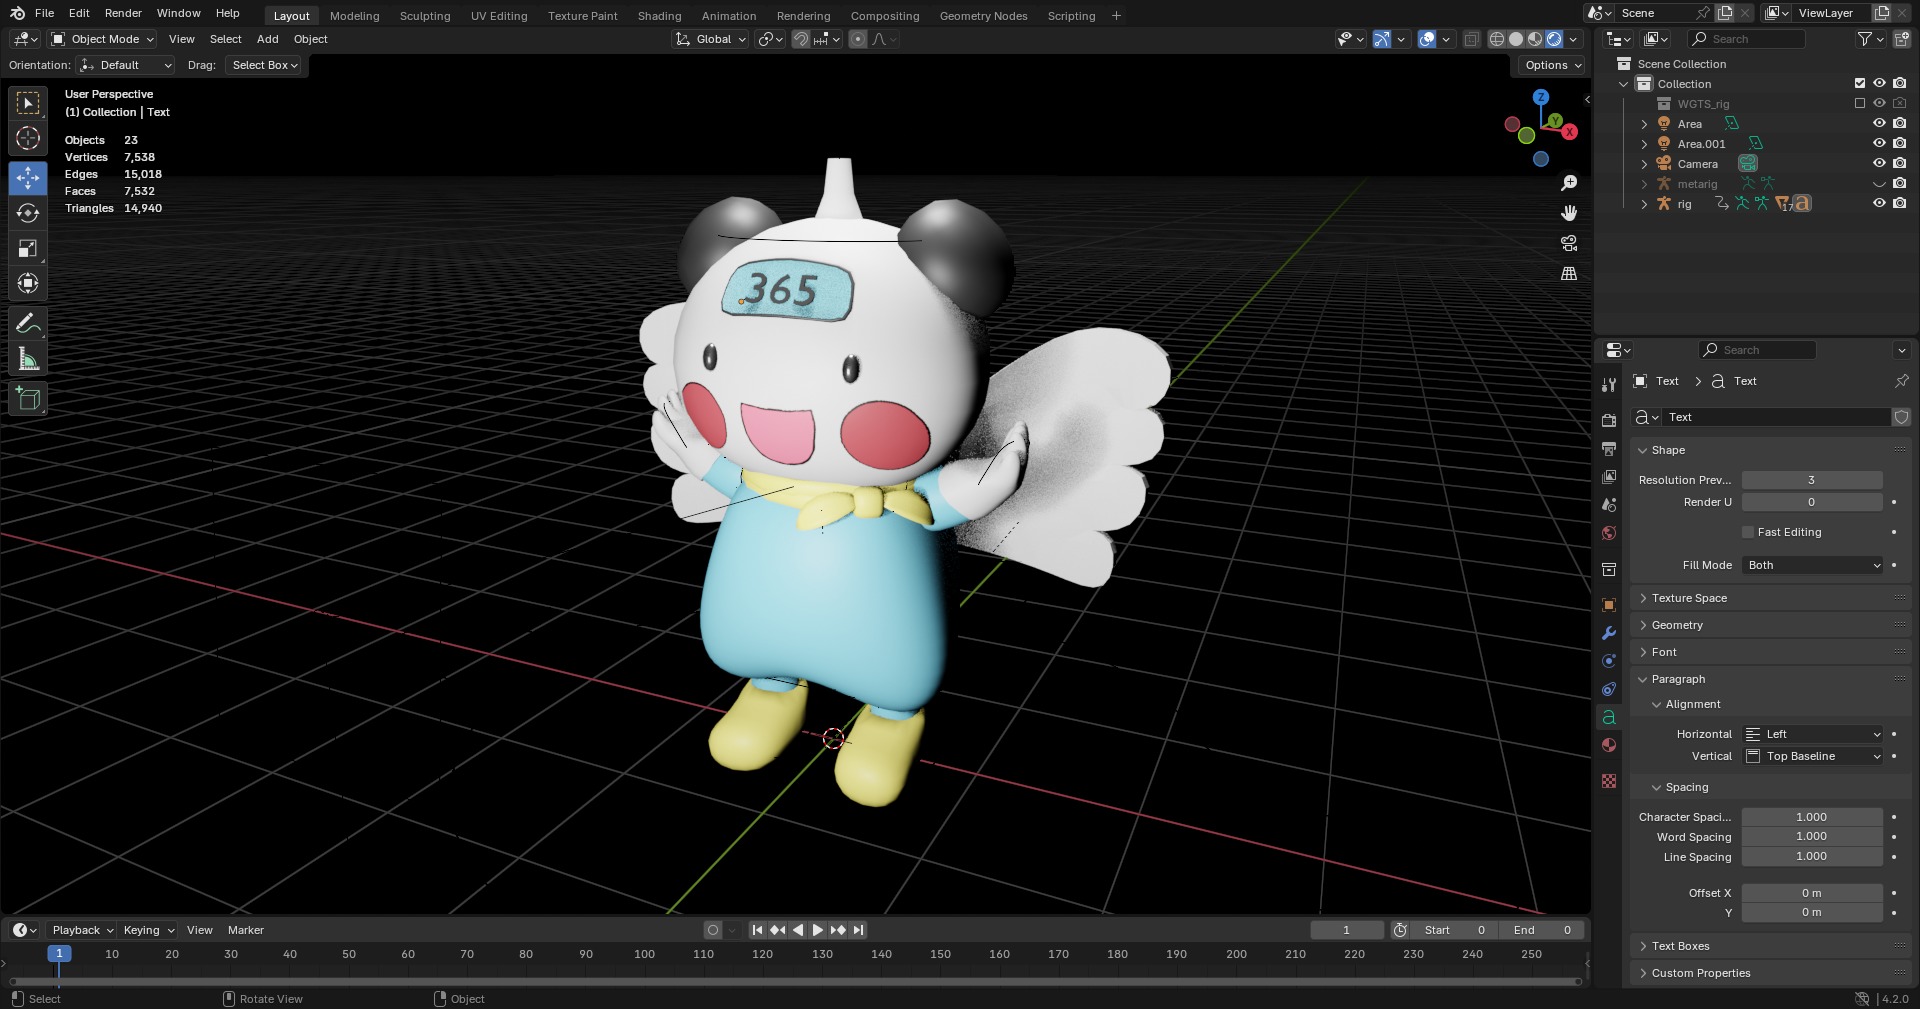The width and height of the screenshot is (1920, 1009).
Task: Toggle viewport snapping magnet
Action: tap(801, 39)
